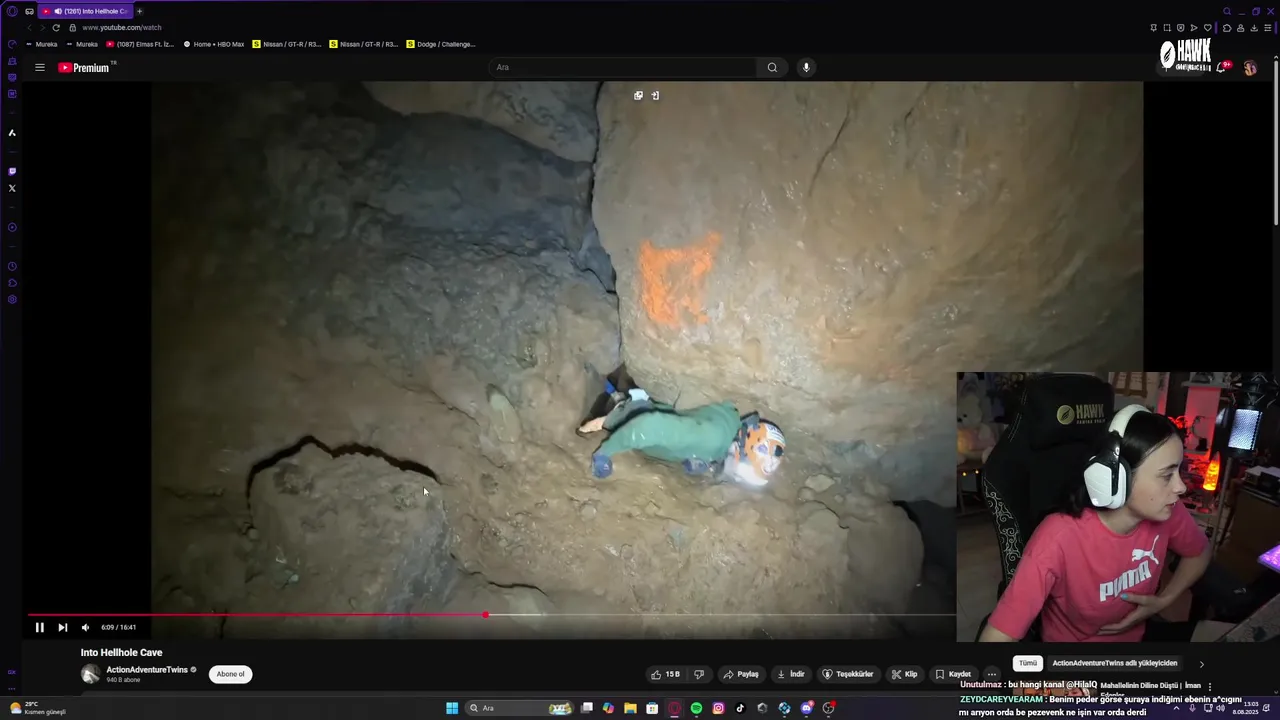The image size is (1280, 720).
Task: Select the "Tümü" filter chip
Action: pos(1028,663)
